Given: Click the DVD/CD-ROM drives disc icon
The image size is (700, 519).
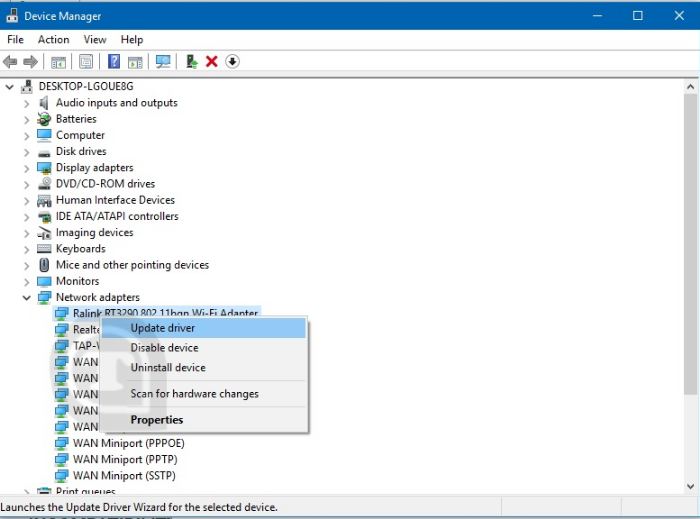Looking at the screenshot, I should coord(44,183).
